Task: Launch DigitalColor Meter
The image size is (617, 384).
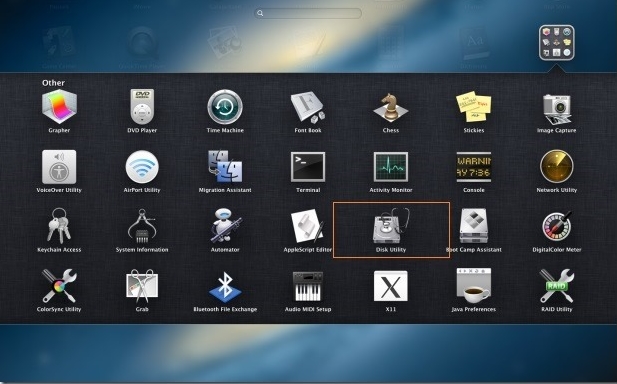Action: pos(556,226)
